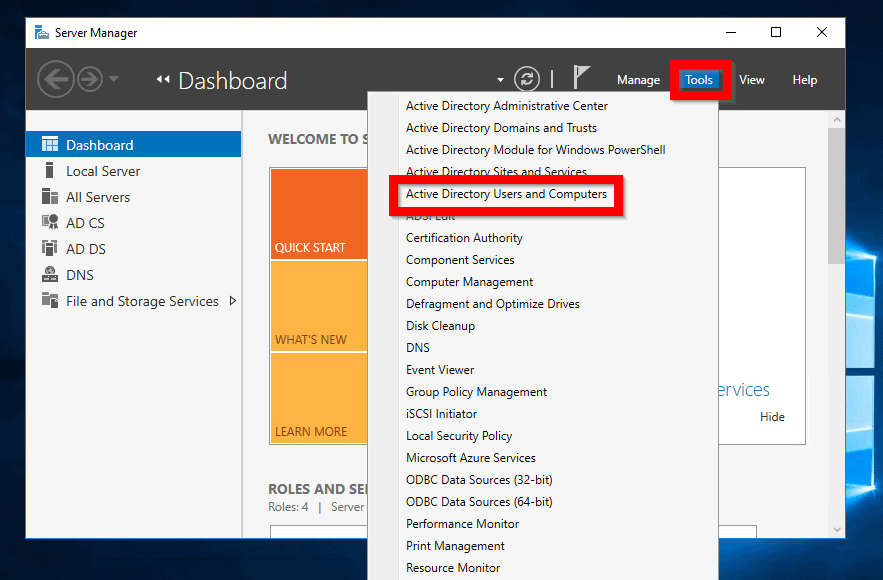
Task: Open Component Services tool
Action: [460, 260]
